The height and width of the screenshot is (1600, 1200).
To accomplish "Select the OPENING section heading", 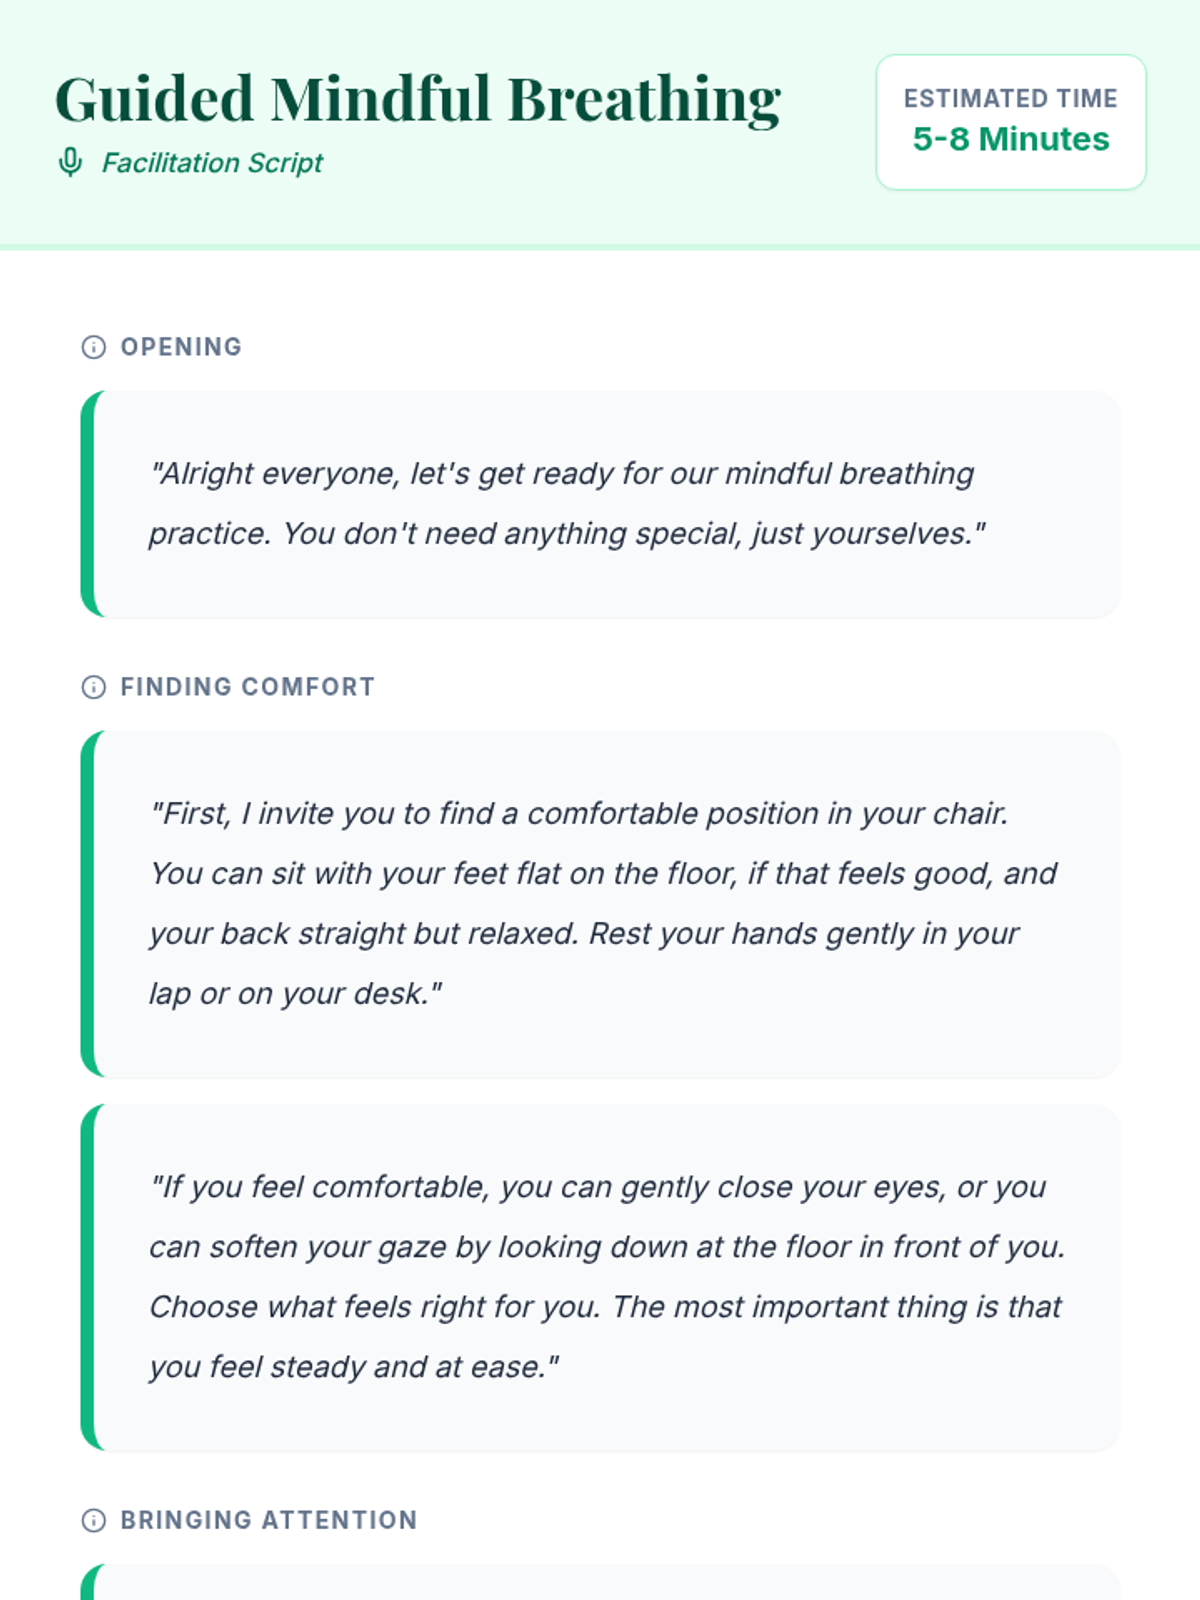I will 181,347.
